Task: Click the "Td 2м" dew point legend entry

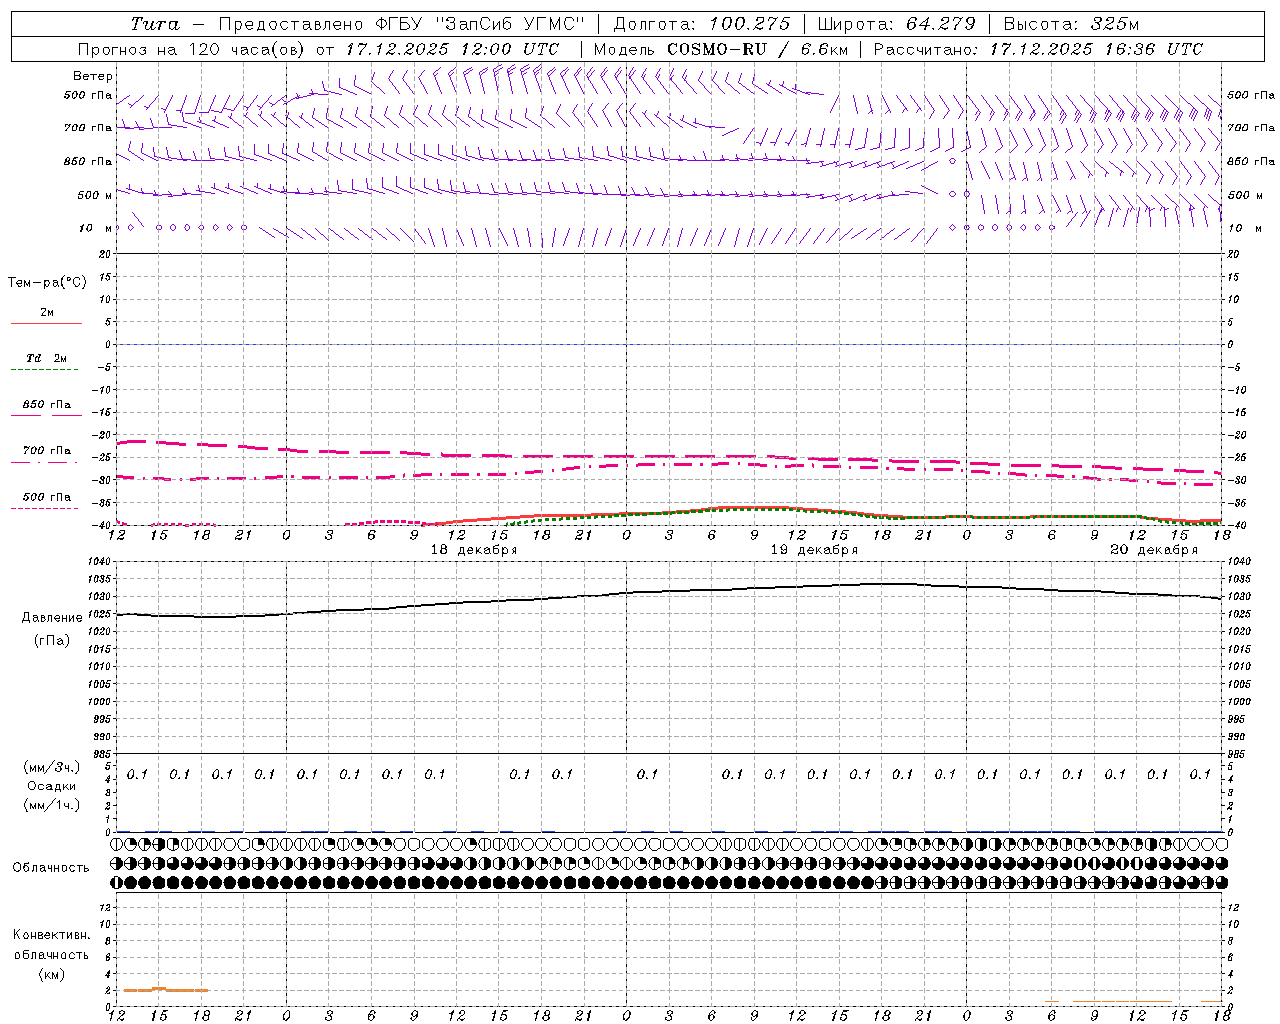Action: click(47, 358)
